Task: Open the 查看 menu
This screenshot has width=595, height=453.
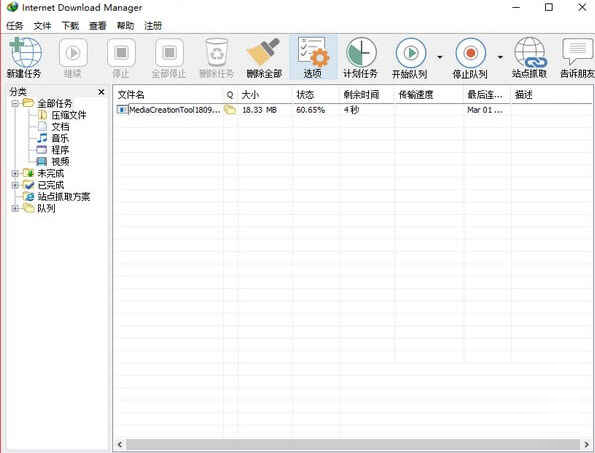Action: [x=98, y=26]
